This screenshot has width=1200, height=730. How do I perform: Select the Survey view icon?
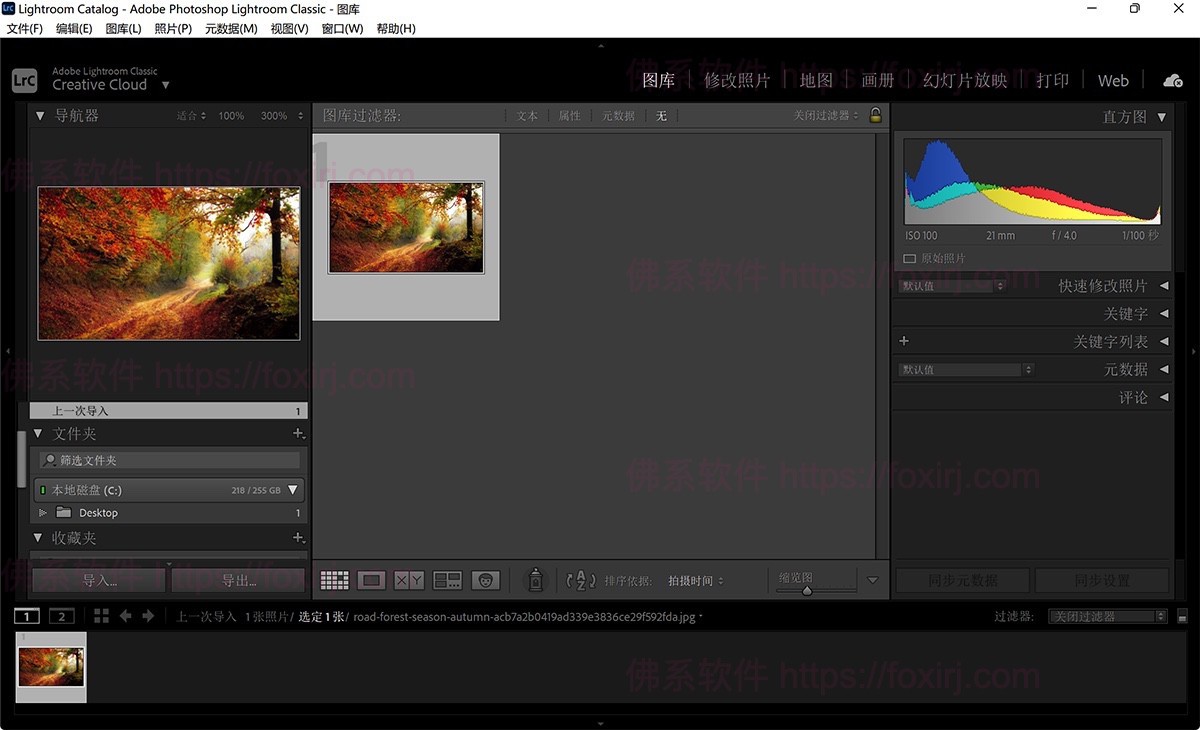click(446, 580)
